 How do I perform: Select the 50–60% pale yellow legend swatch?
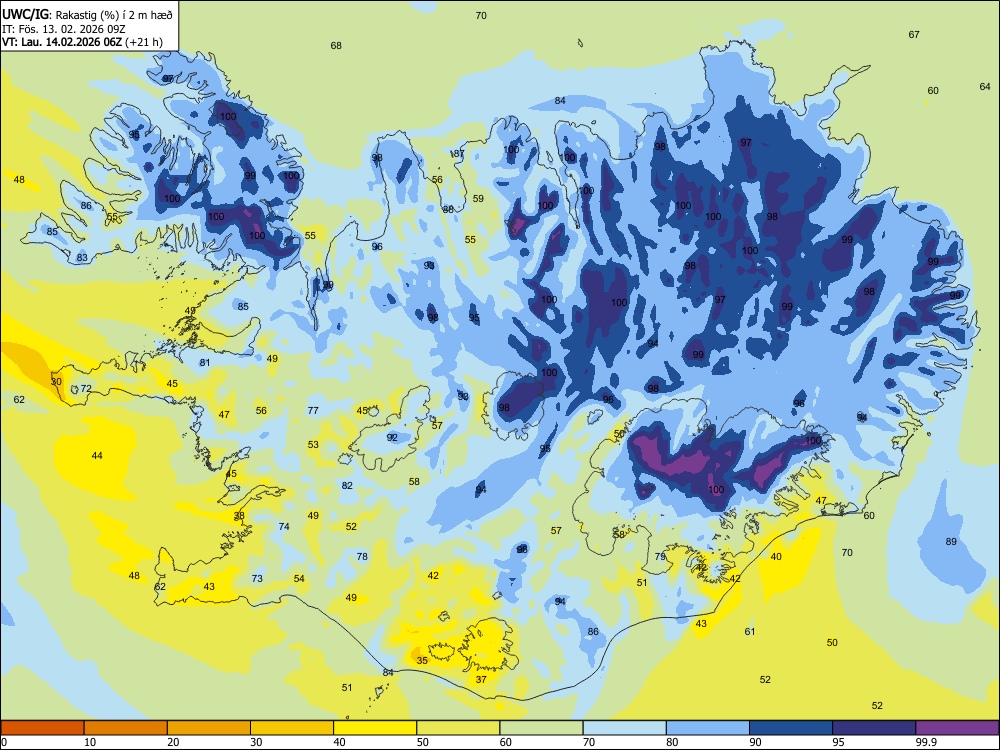coord(458,728)
